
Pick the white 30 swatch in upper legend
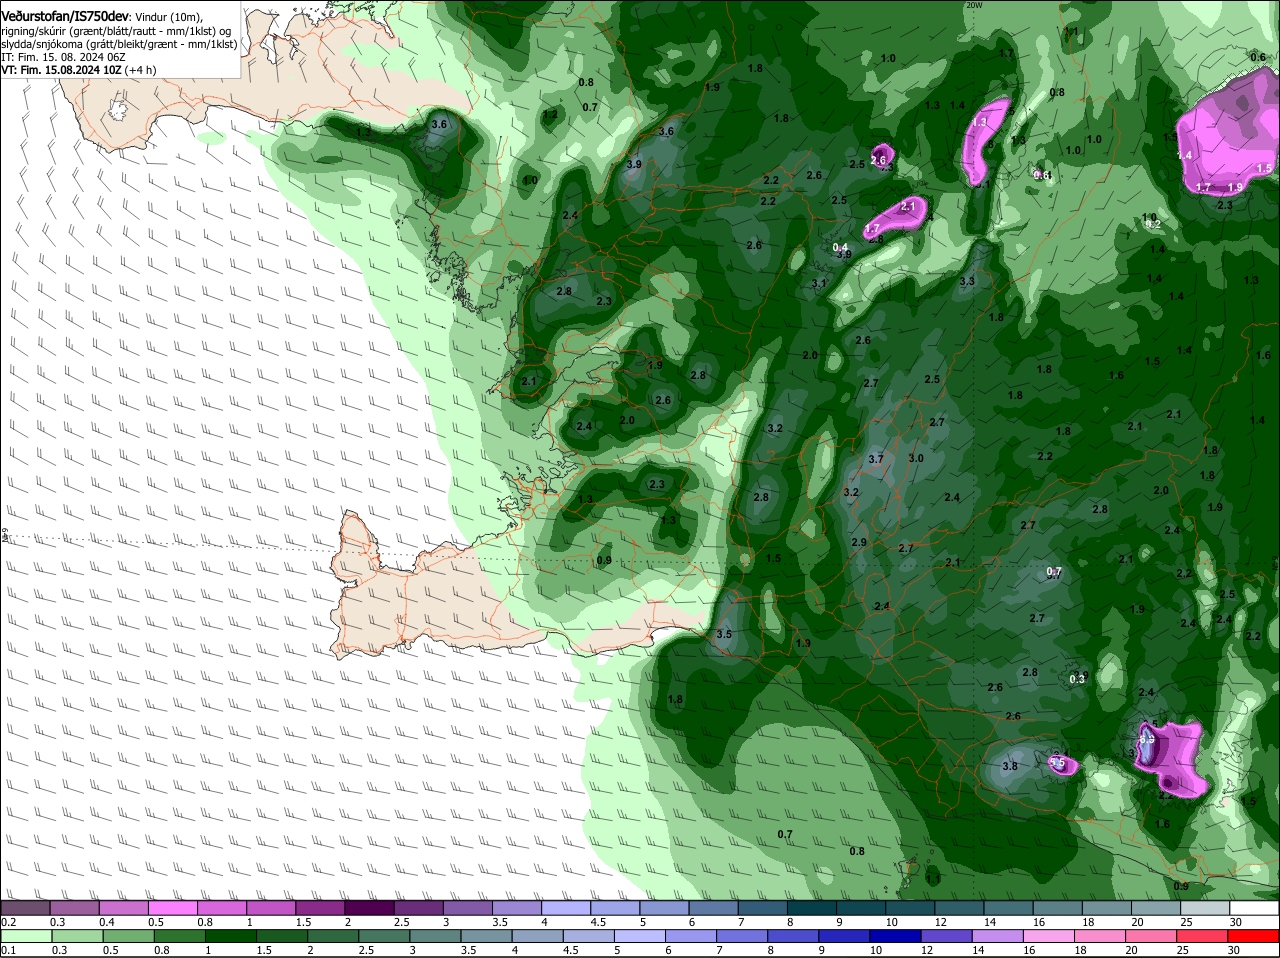(1254, 908)
